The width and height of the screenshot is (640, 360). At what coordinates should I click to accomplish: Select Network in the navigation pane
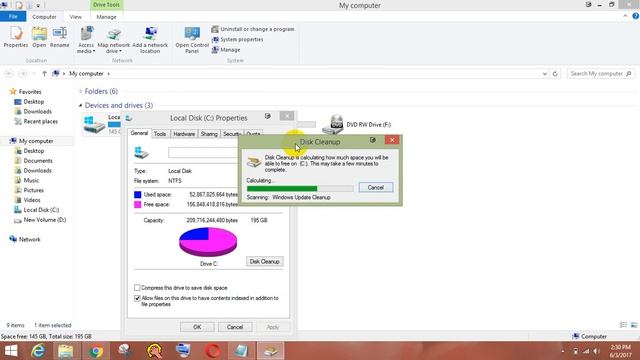coord(25,240)
